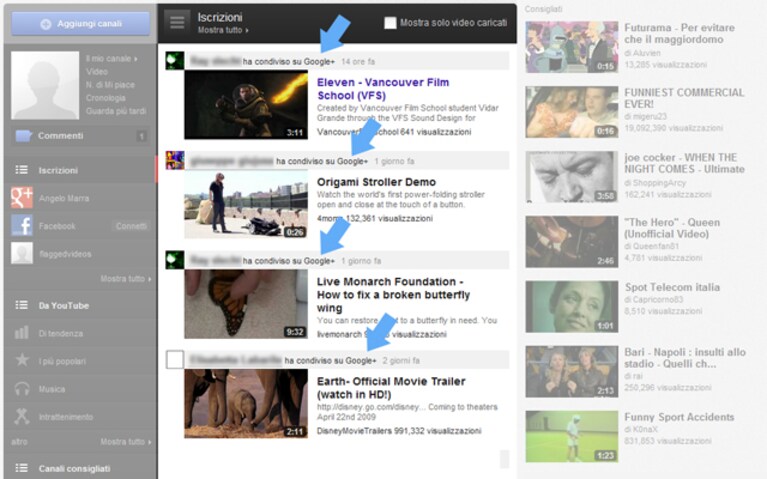Click the I più popolari star icon
Image resolution: width=767 pixels, height=479 pixels.
click(x=22, y=360)
